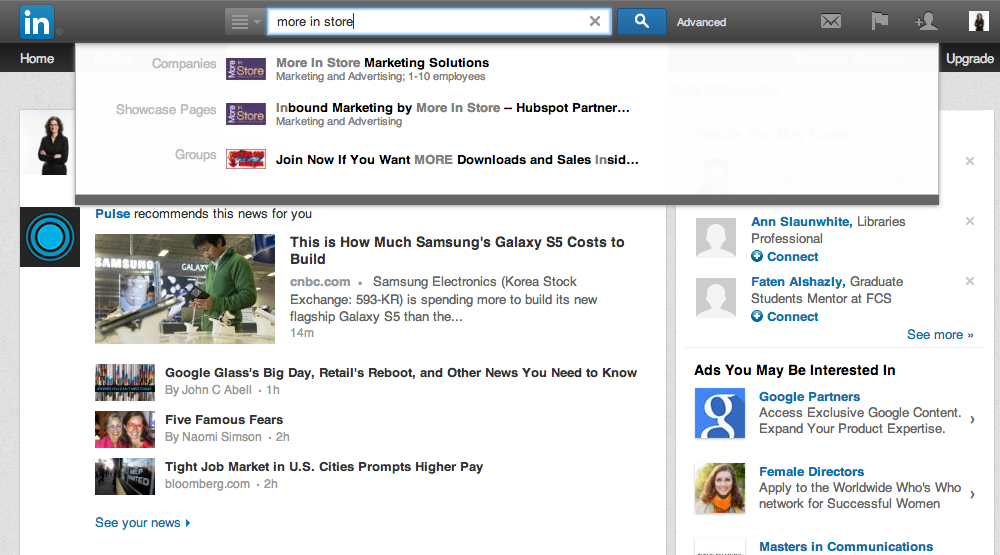1000x555 pixels.
Task: Open the Five Famous Fears article
Action: tap(224, 420)
